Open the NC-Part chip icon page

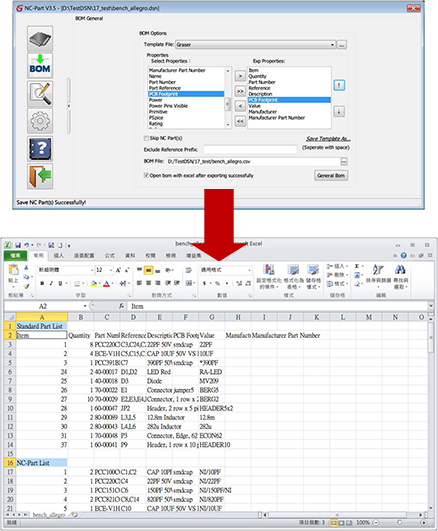[40, 39]
